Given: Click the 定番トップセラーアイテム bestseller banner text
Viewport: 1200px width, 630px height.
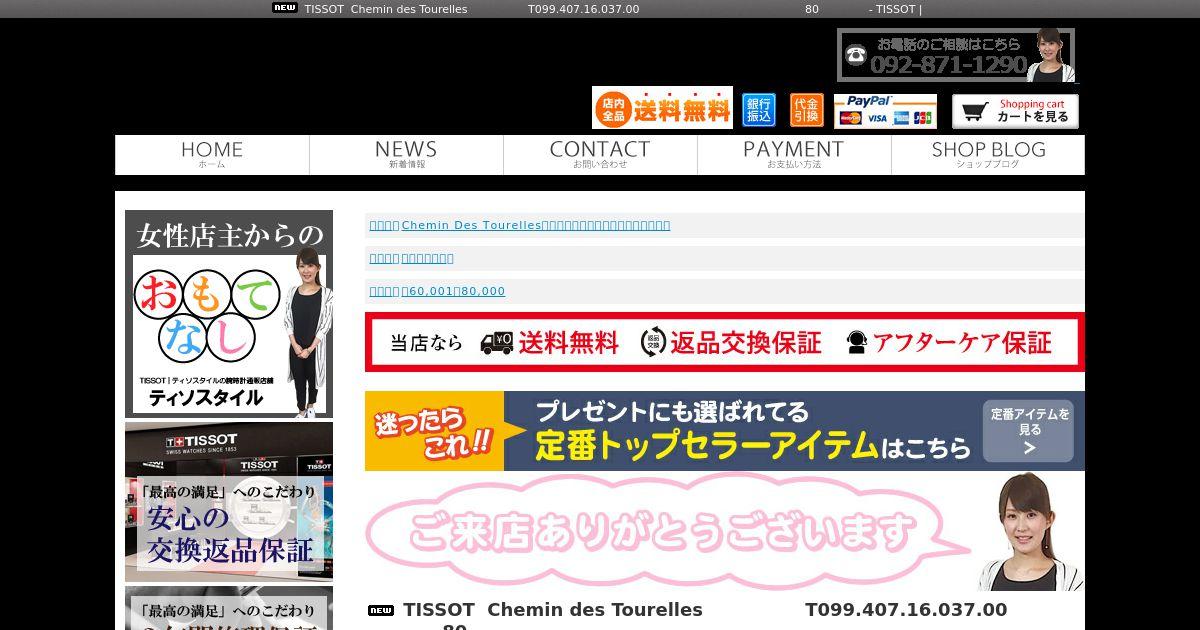Looking at the screenshot, I should (706, 445).
